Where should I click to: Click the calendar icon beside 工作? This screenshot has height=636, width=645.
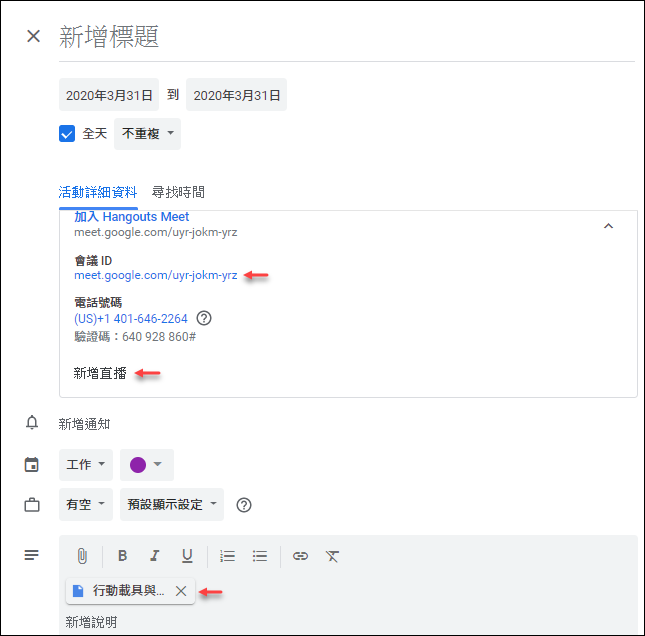click(x=32, y=464)
